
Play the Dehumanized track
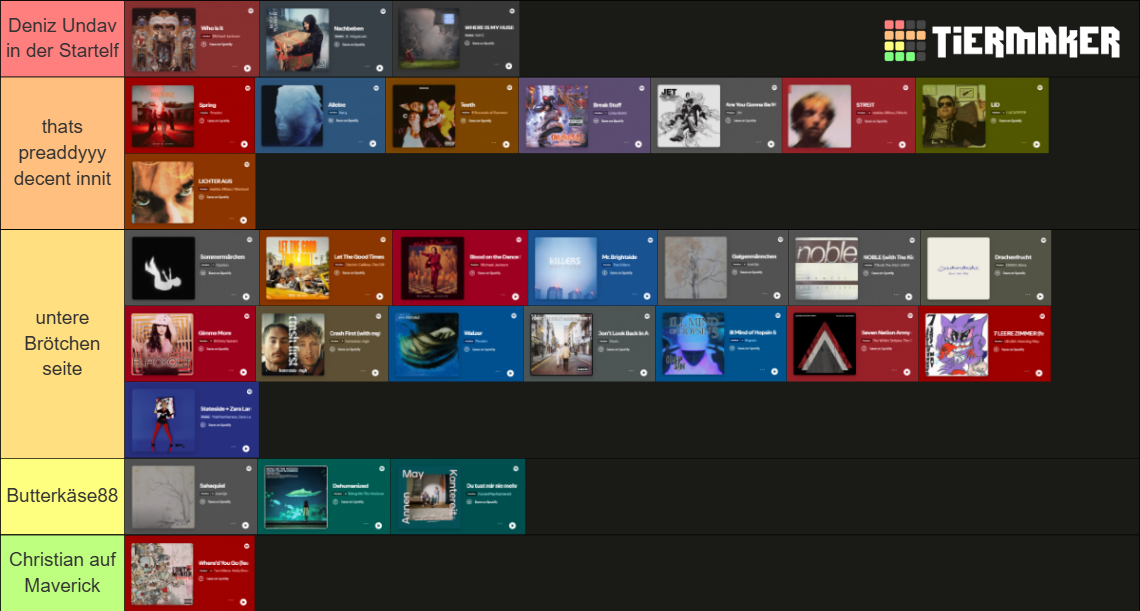[x=379, y=525]
